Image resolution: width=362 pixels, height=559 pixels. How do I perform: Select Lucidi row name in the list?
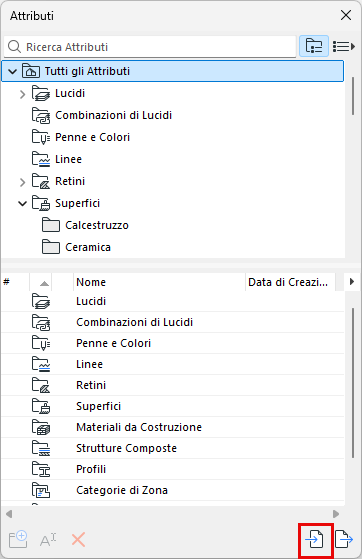tap(91, 301)
